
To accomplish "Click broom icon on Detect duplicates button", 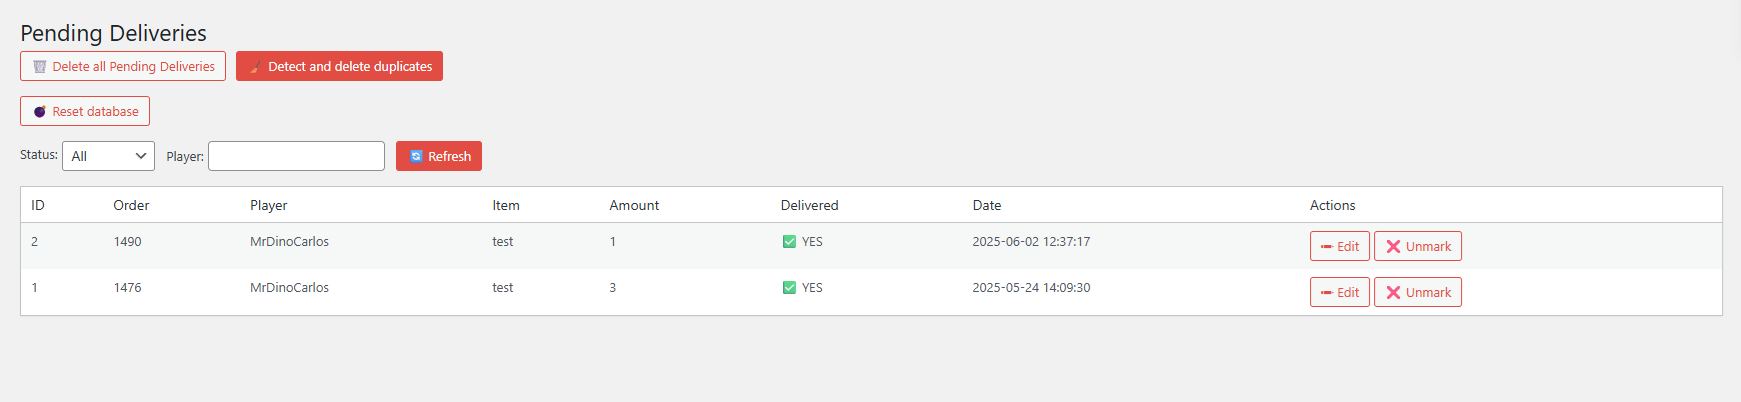I will (x=256, y=67).
